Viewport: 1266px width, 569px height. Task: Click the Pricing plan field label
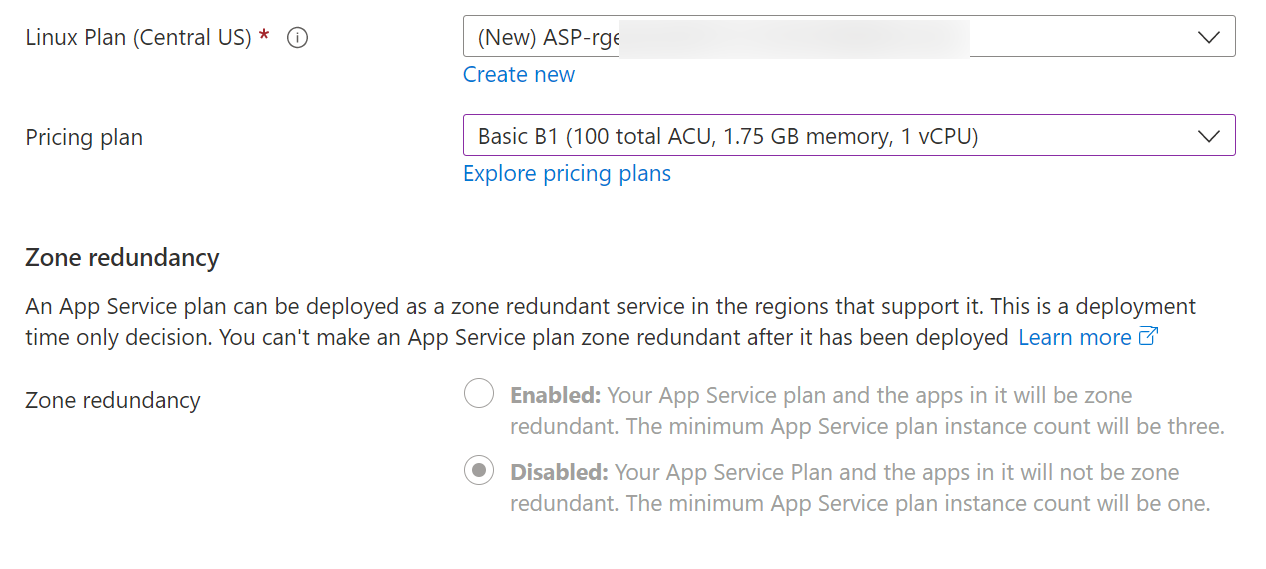coord(84,138)
